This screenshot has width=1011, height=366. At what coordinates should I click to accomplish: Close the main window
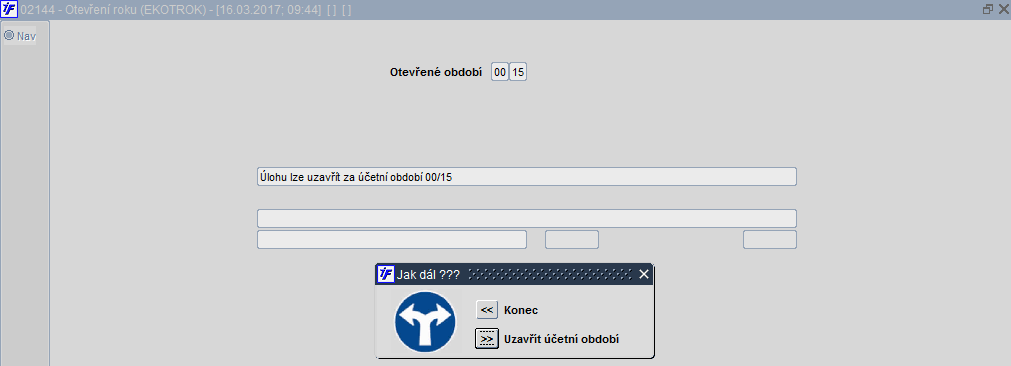click(1003, 10)
